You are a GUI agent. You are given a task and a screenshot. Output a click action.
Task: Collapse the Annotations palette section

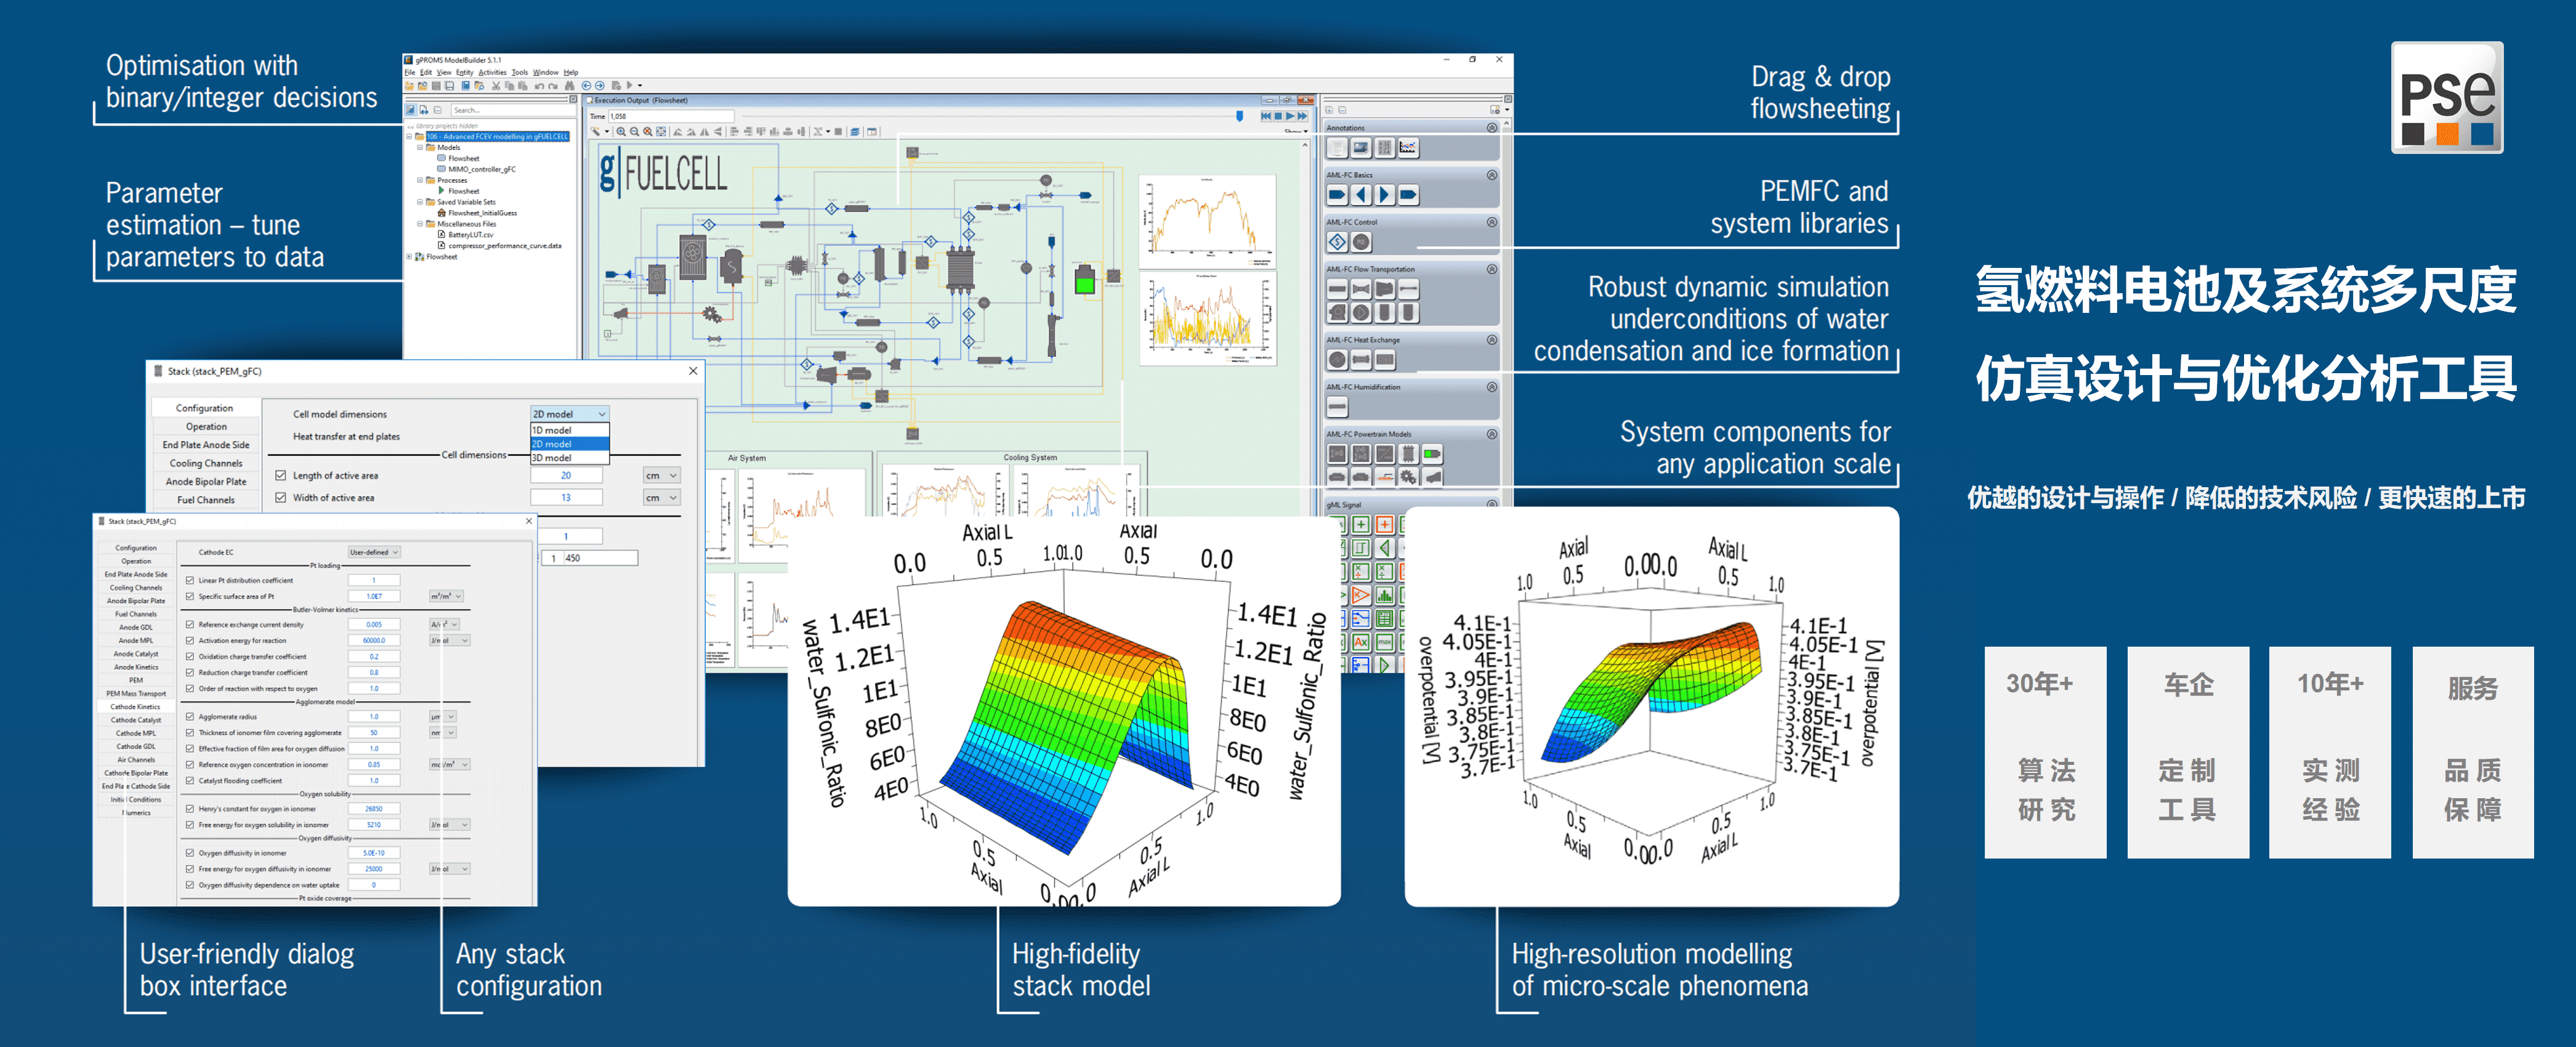click(x=1492, y=128)
